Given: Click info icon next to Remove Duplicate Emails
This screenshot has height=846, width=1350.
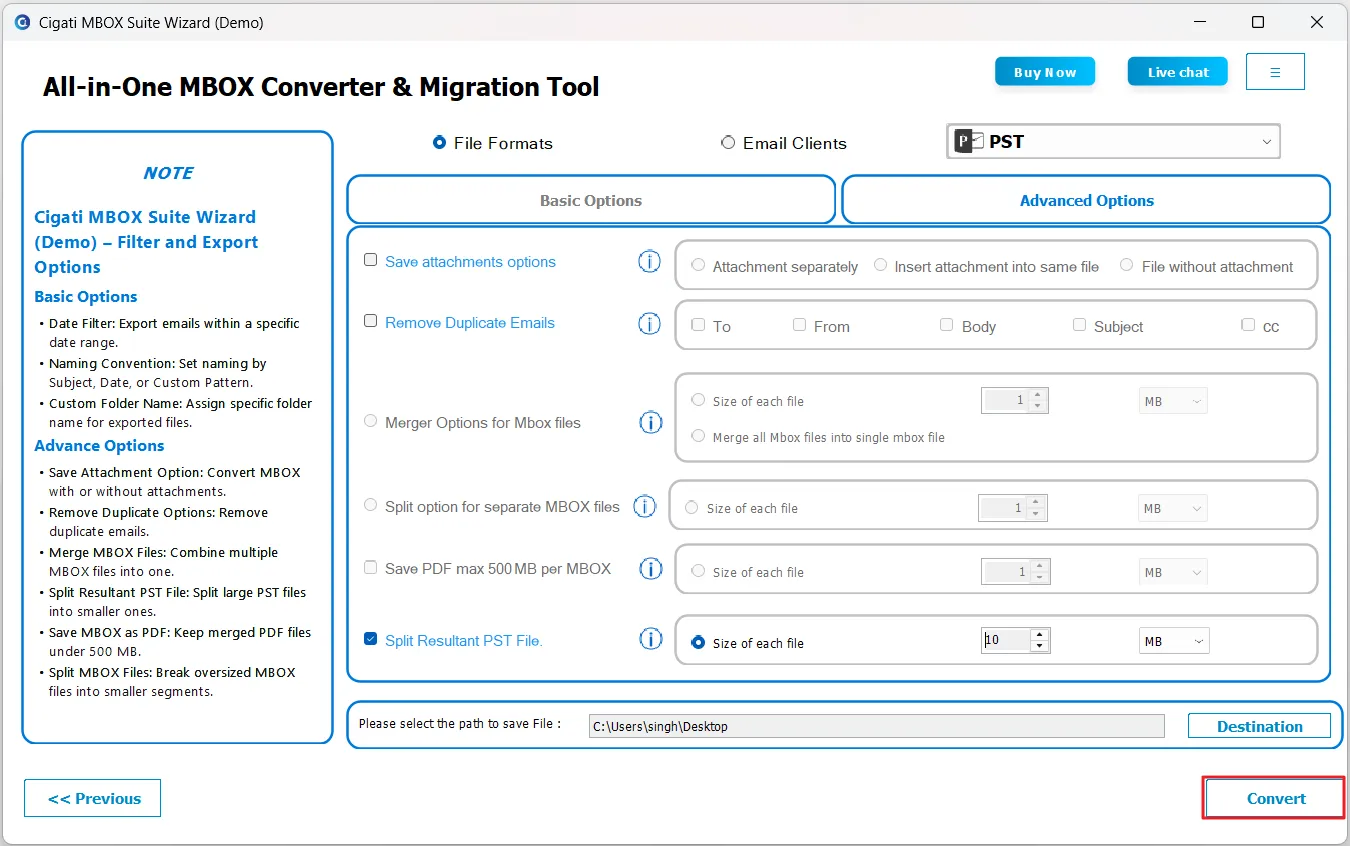Looking at the screenshot, I should (650, 324).
